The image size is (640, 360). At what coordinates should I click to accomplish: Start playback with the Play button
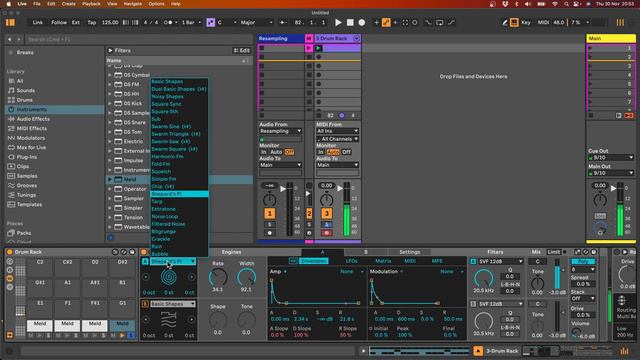[x=338, y=22]
